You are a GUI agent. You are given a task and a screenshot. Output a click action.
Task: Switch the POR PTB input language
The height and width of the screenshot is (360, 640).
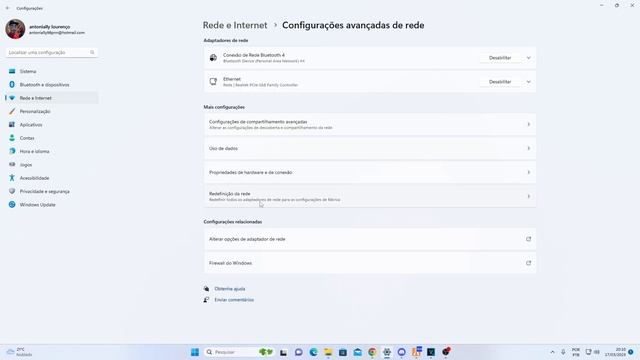pyautogui.click(x=576, y=352)
